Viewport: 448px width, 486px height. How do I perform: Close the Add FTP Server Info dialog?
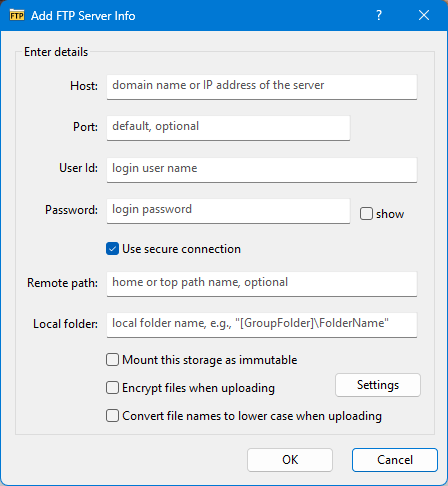pyautogui.click(x=424, y=15)
